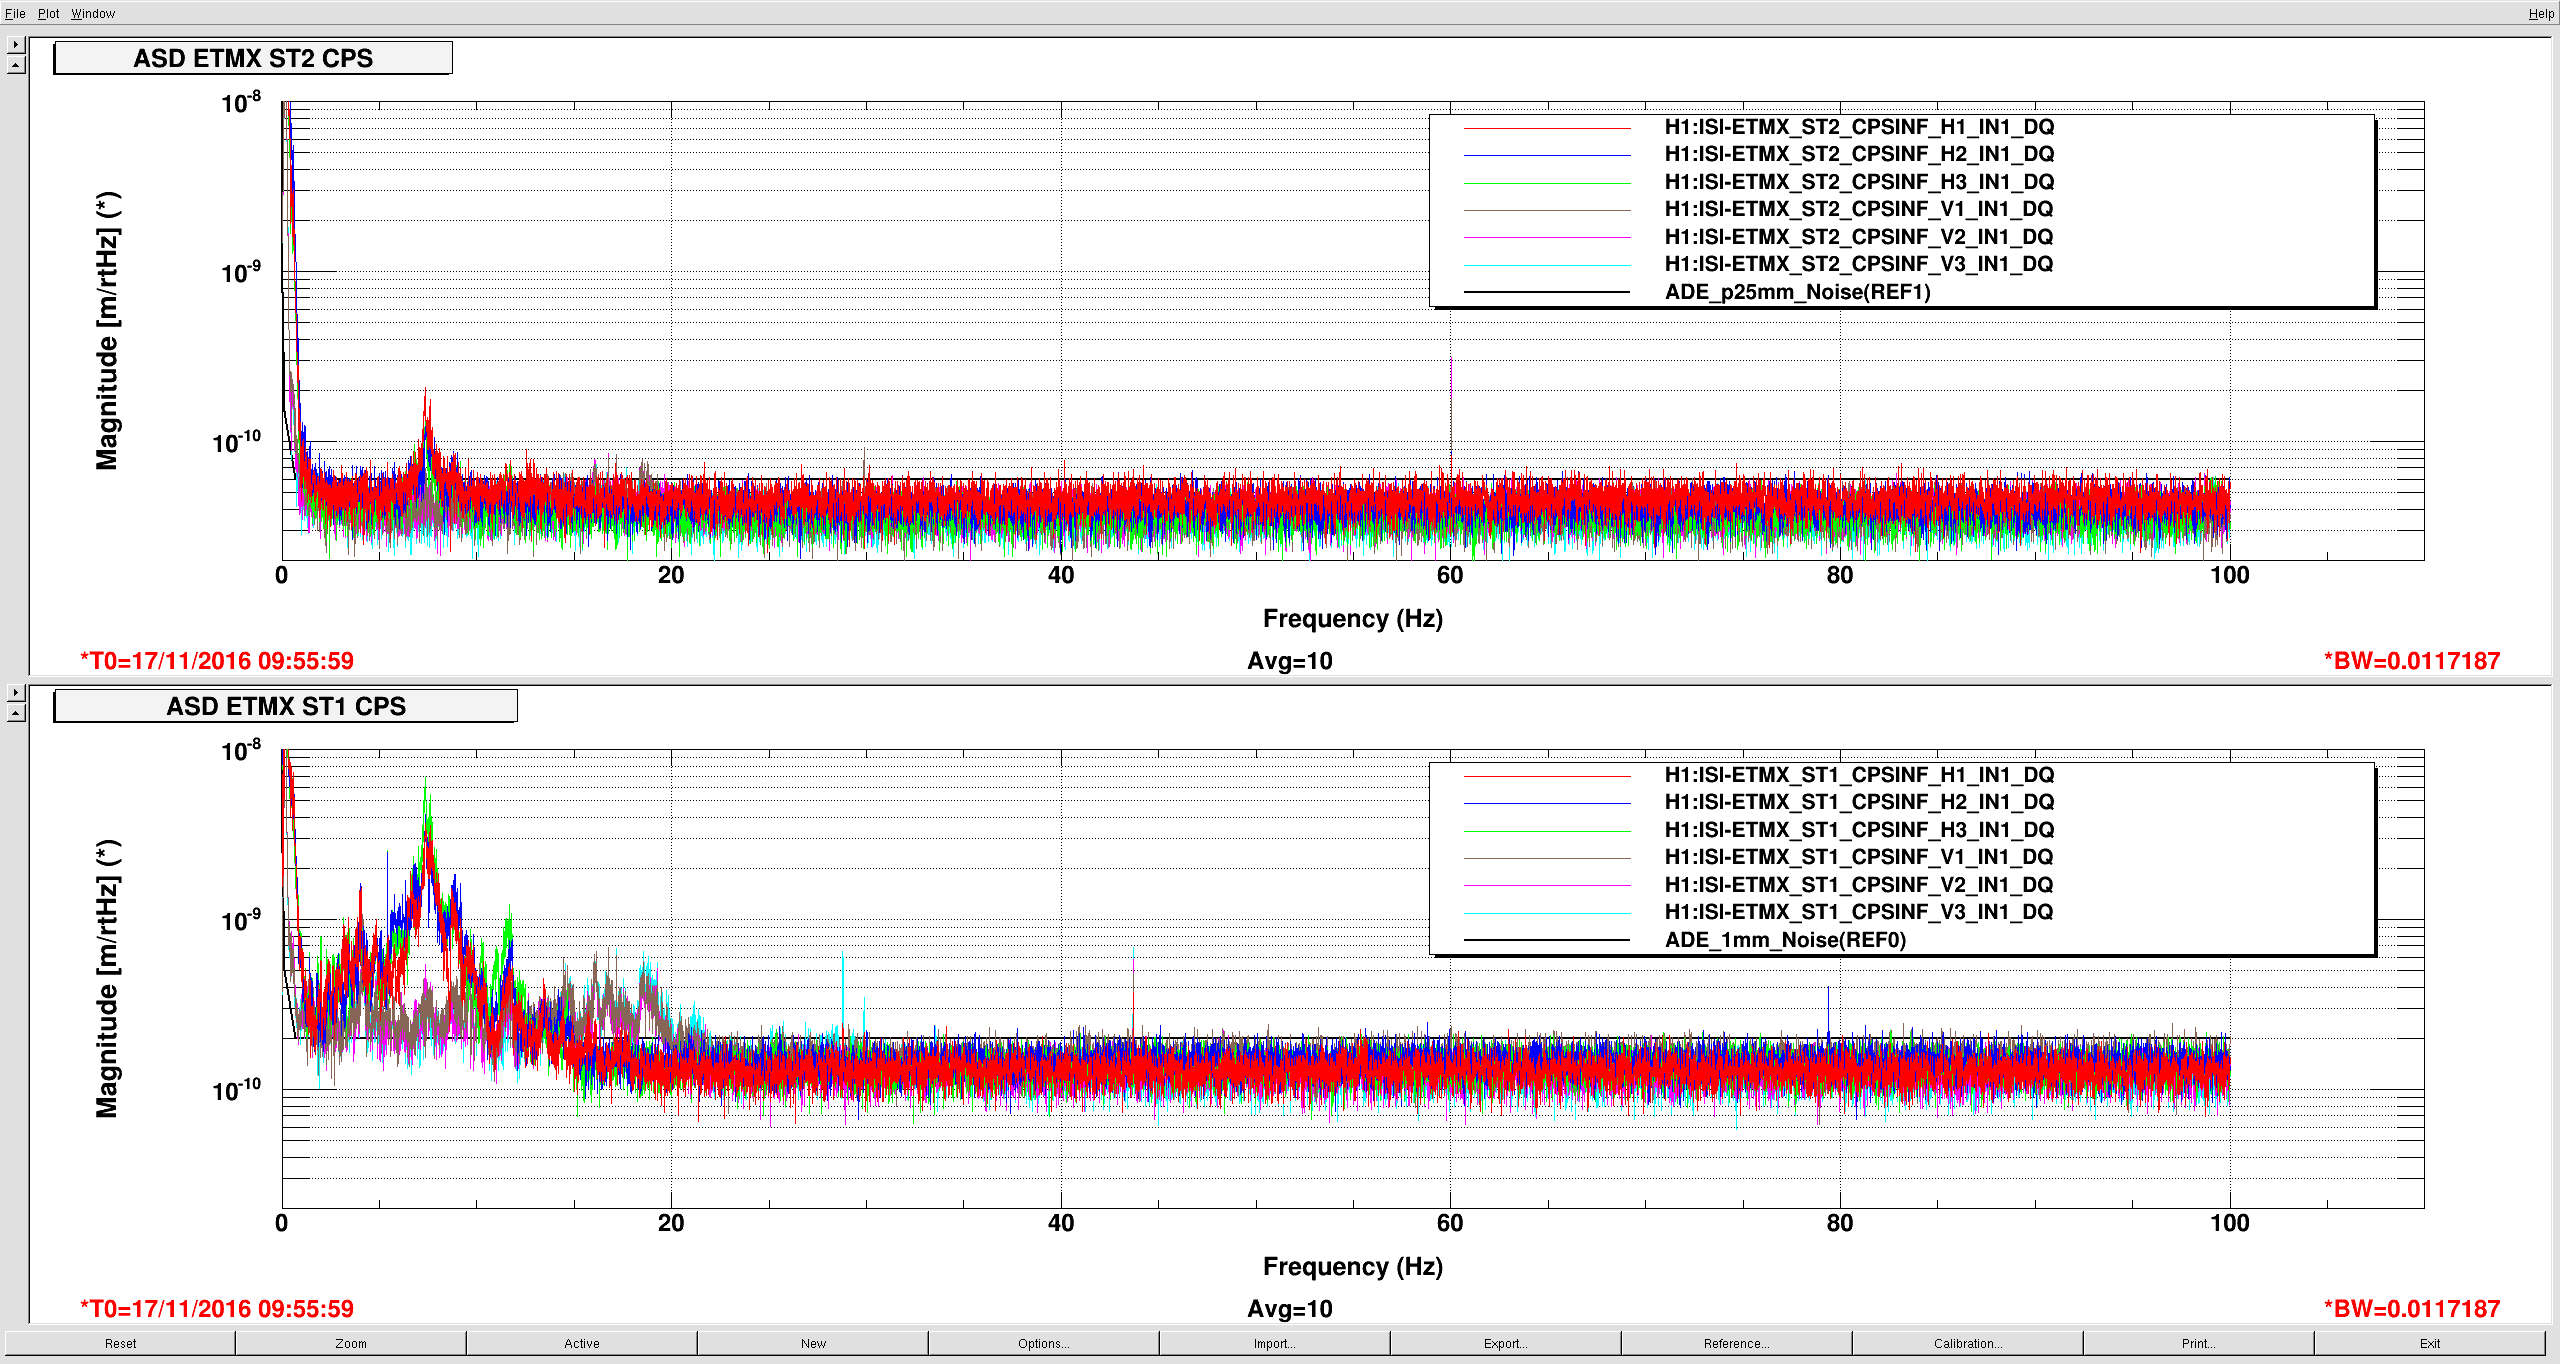Click T0 timestamp under ST1 plot
The height and width of the screenshot is (1364, 2560).
point(217,1309)
